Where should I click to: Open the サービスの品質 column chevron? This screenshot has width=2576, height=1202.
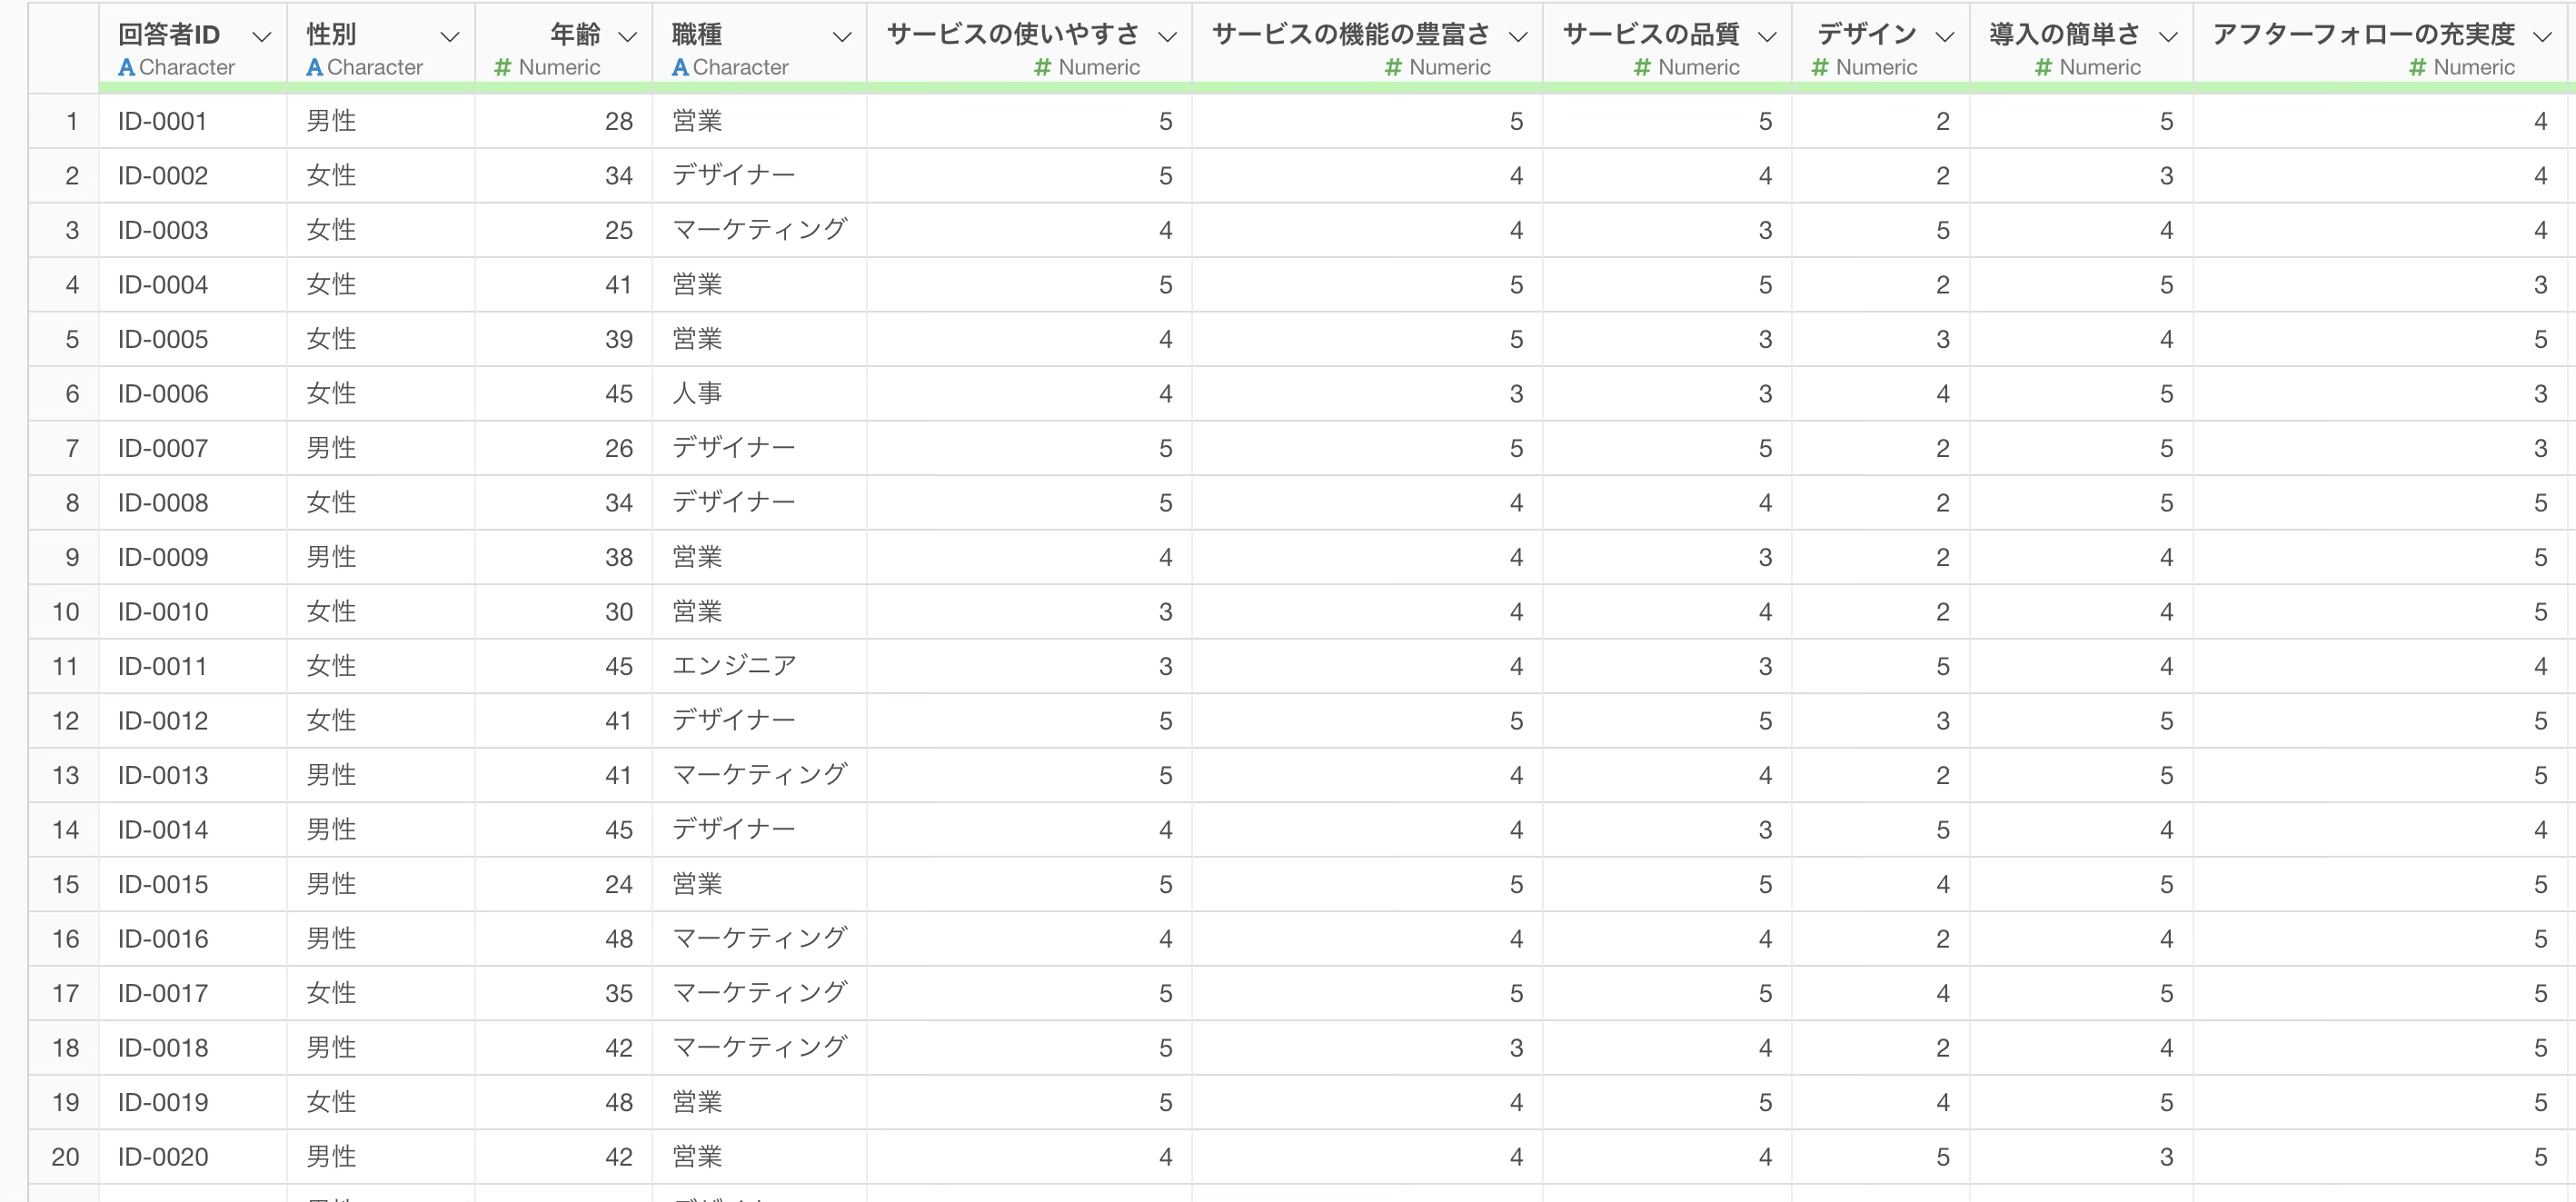pyautogui.click(x=1767, y=37)
